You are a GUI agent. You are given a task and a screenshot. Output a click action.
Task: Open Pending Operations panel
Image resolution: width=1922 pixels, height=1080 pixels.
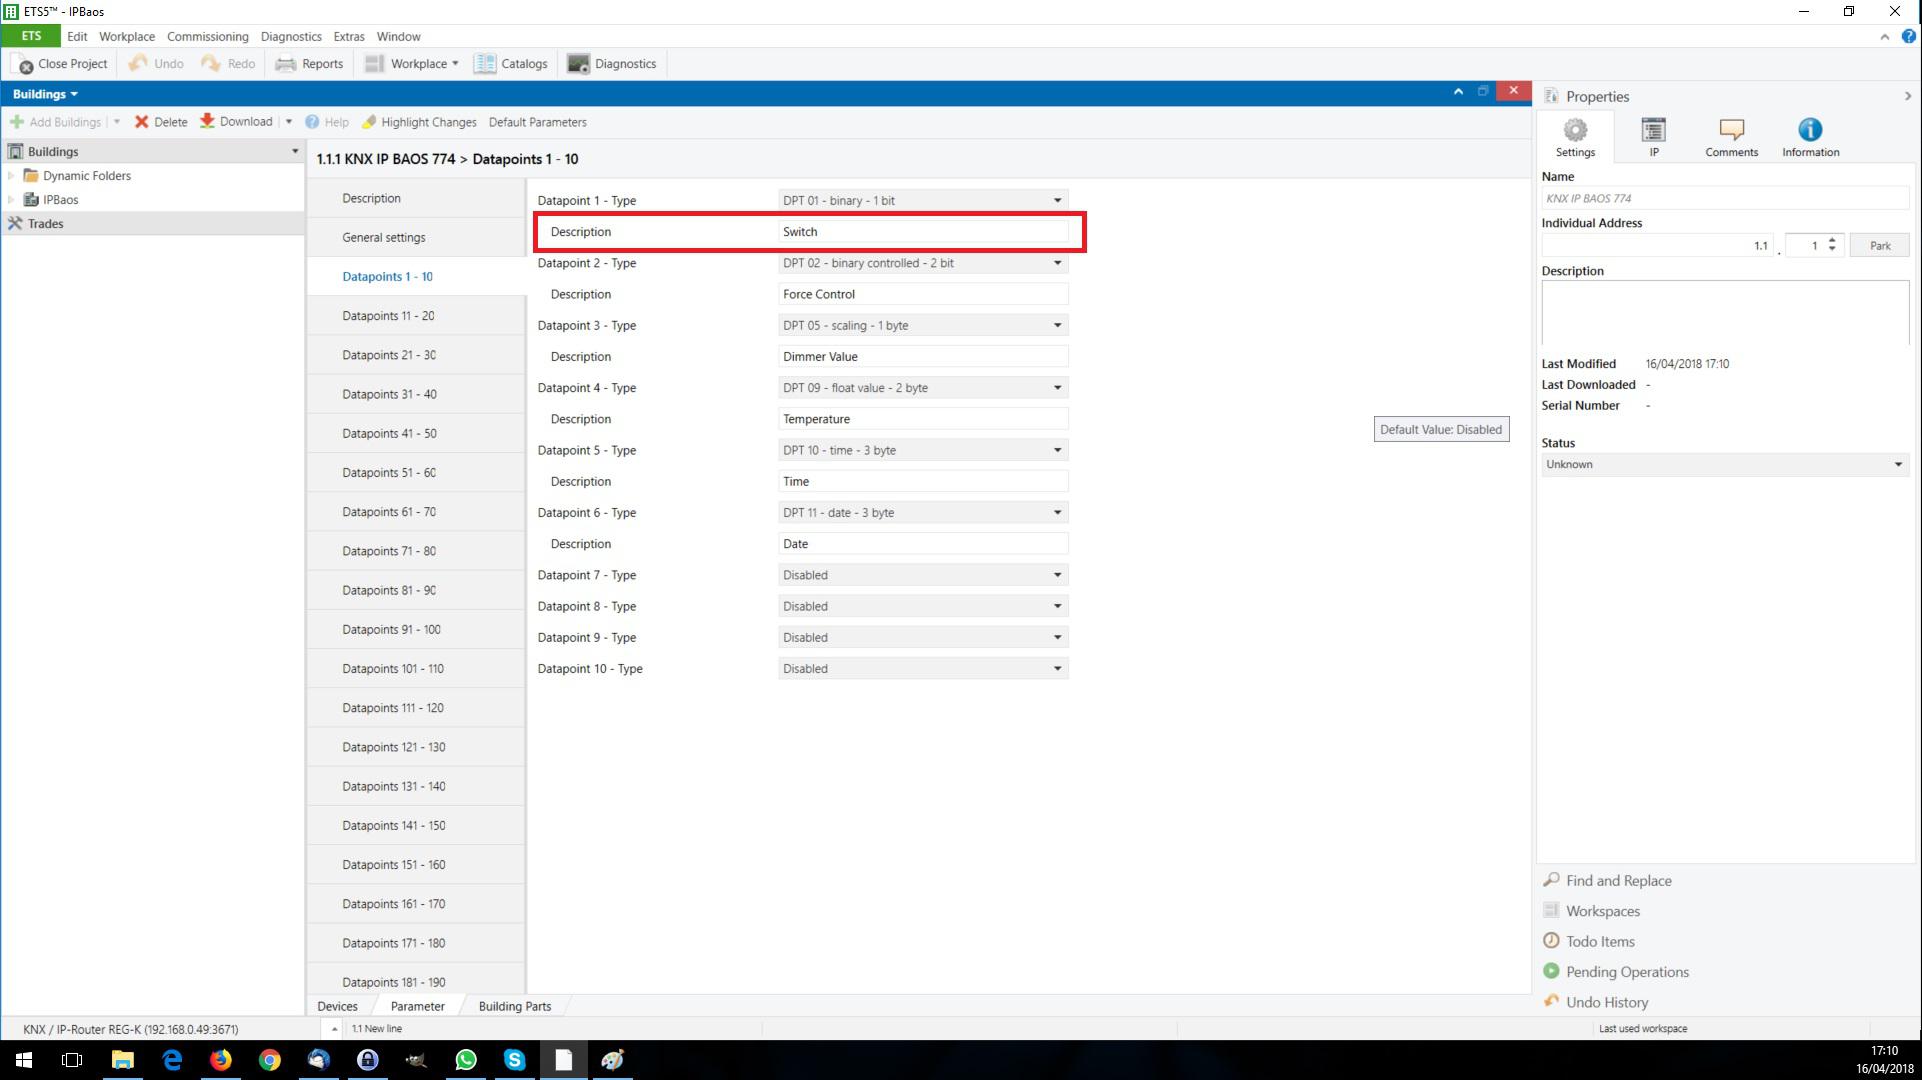tap(1626, 972)
